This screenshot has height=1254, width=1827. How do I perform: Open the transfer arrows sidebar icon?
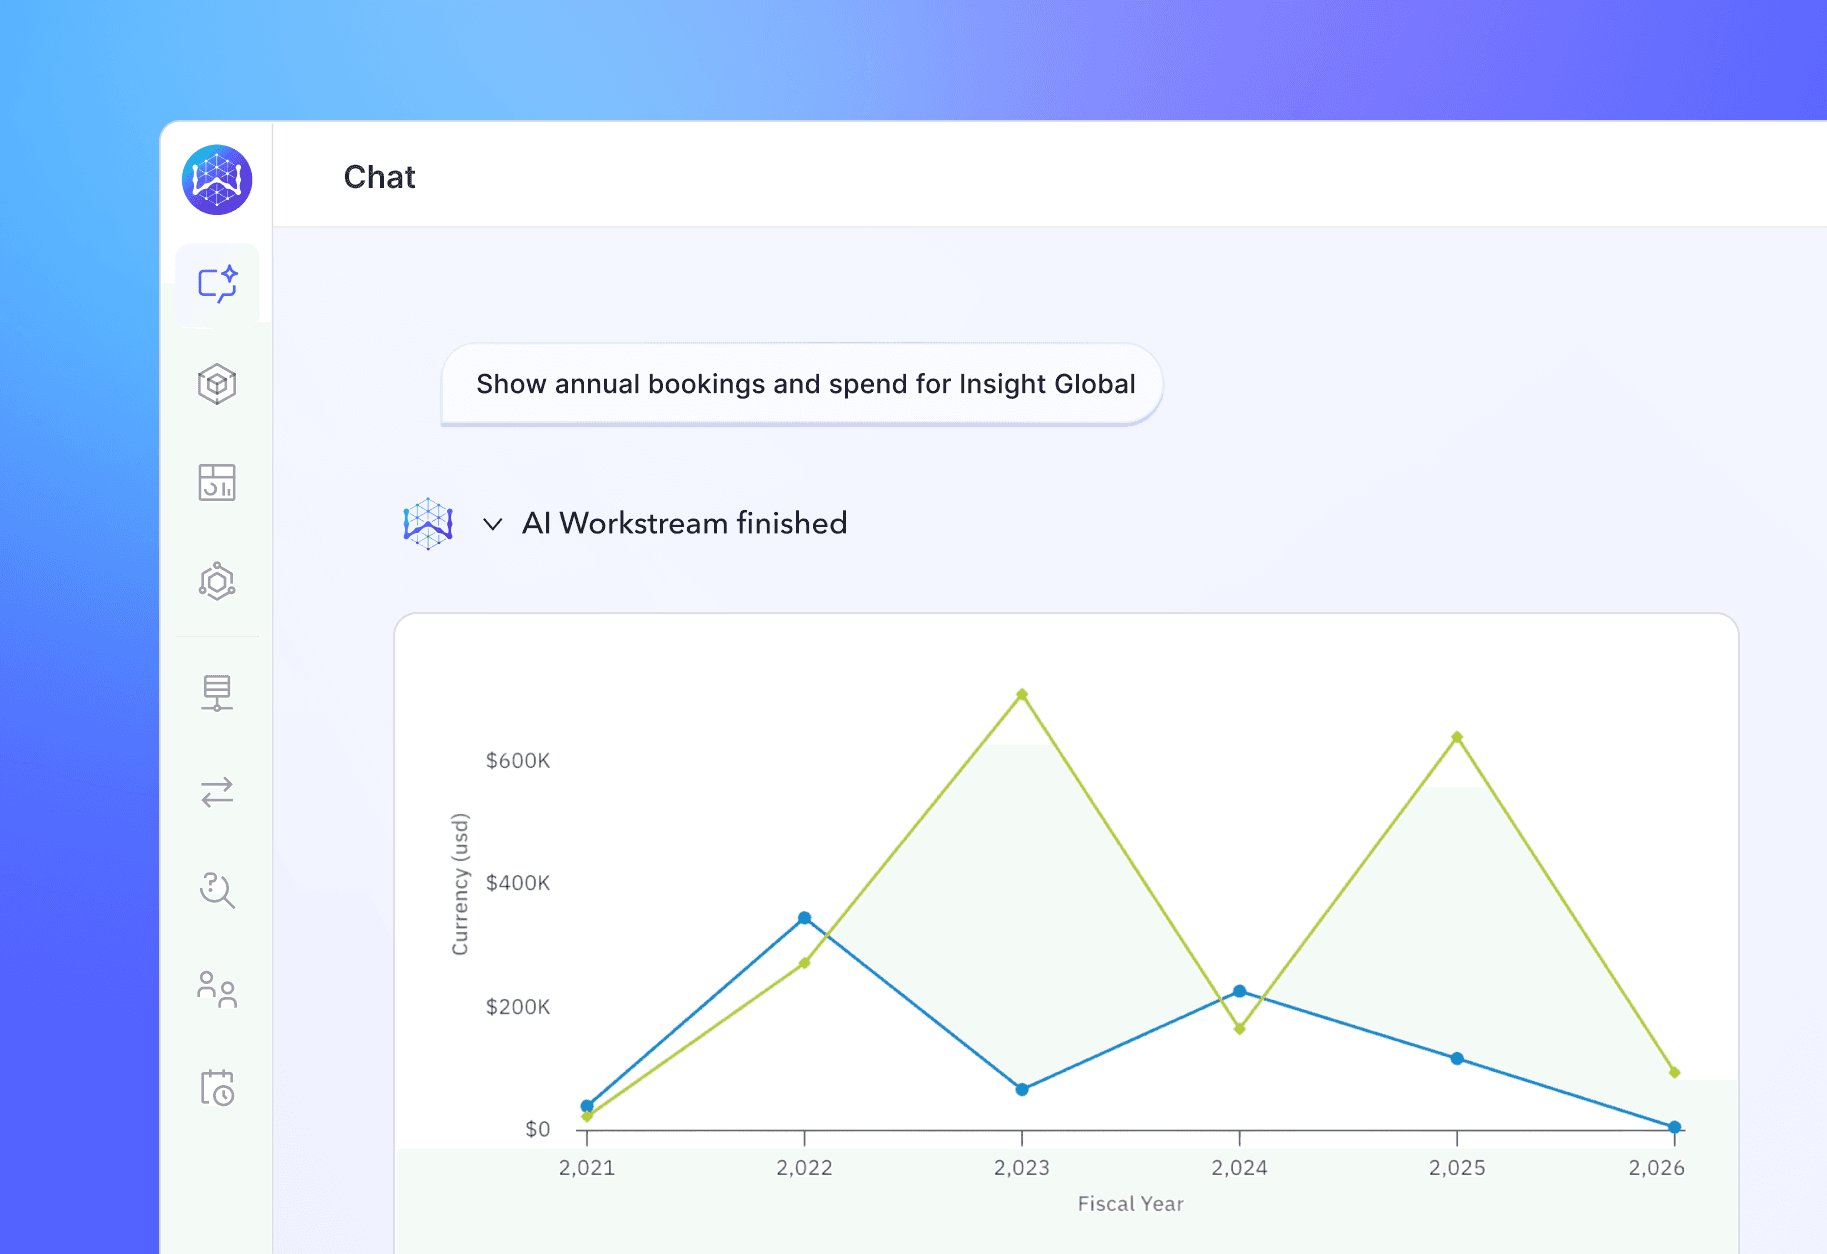pos(217,792)
